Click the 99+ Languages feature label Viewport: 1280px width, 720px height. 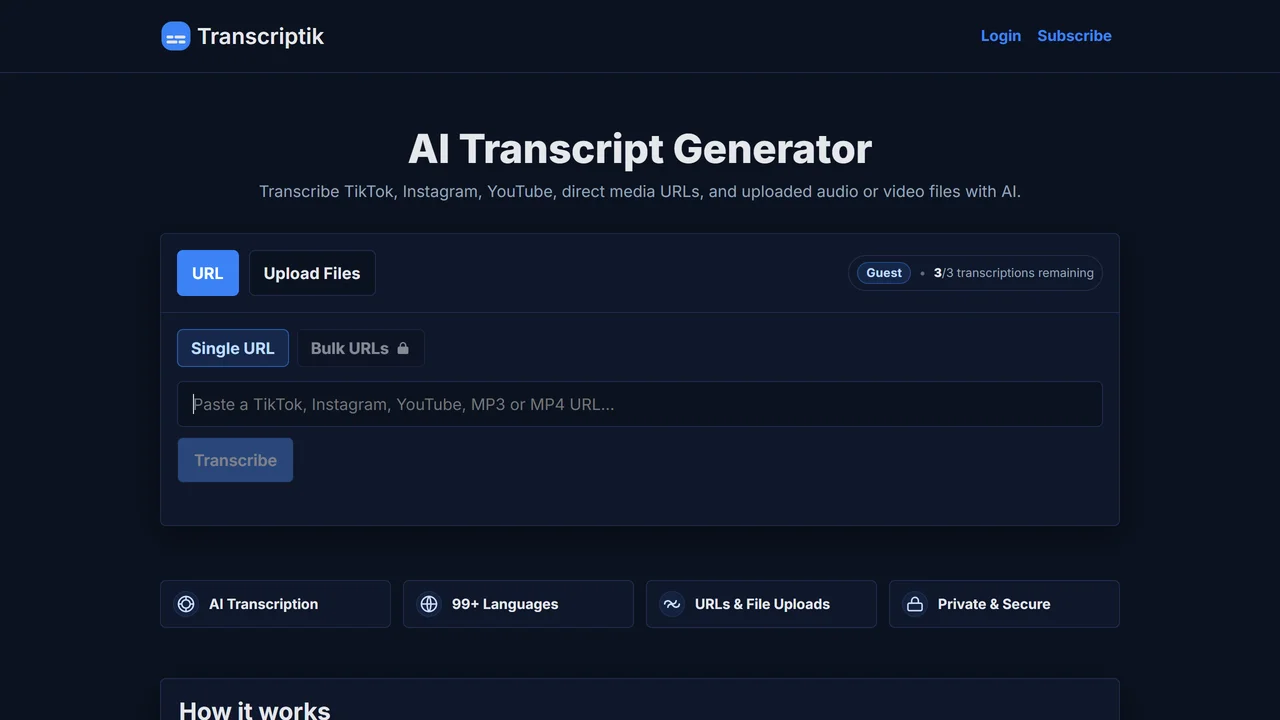[x=505, y=604]
